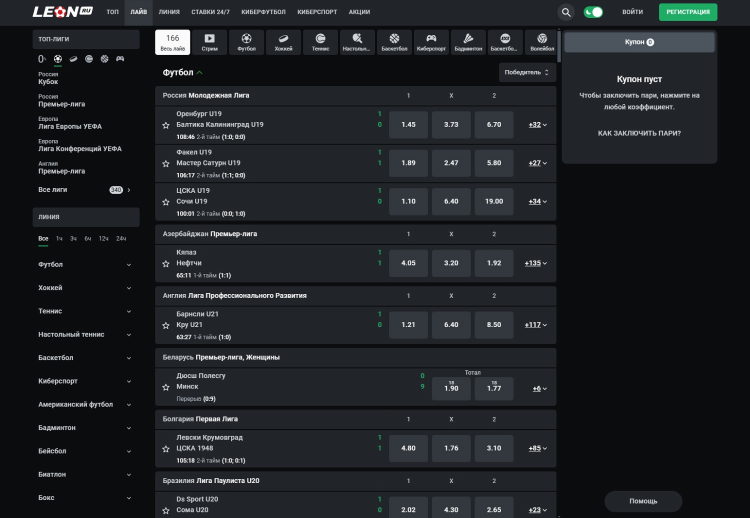Select the Теннис sport filter tile
Image resolution: width=750 pixels, height=518 pixels.
(320, 42)
